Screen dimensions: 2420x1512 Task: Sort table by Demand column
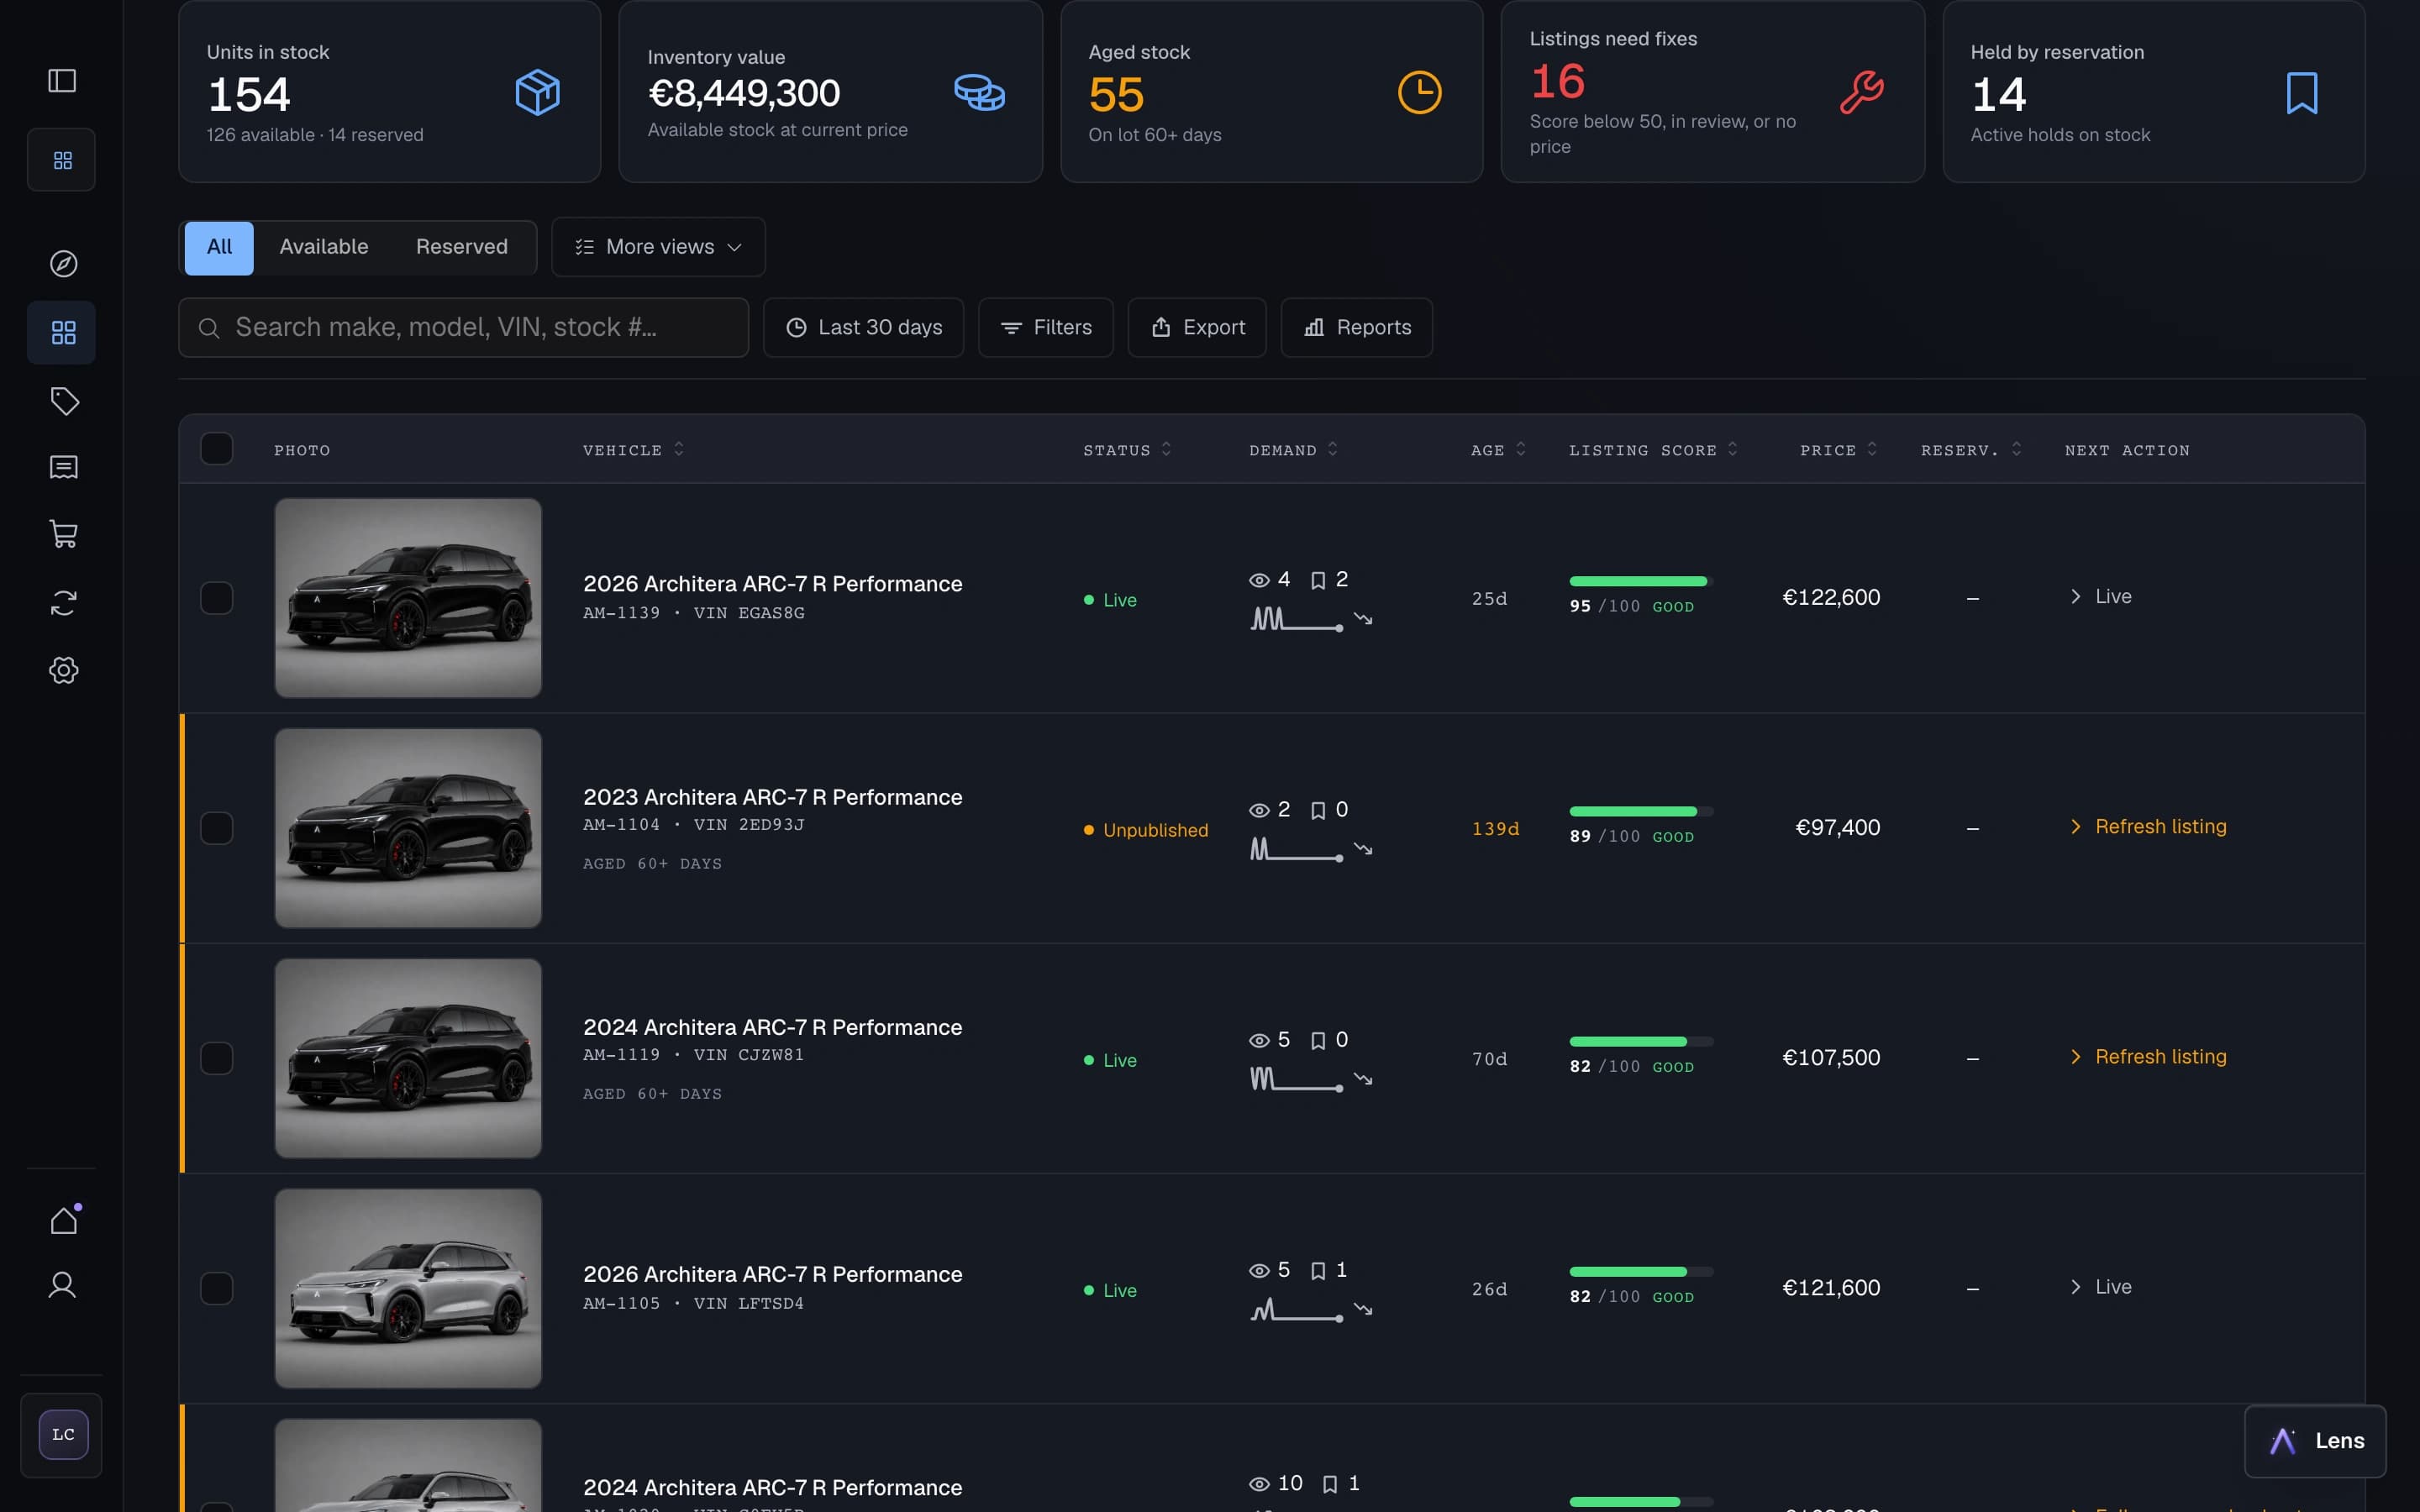pos(1293,450)
